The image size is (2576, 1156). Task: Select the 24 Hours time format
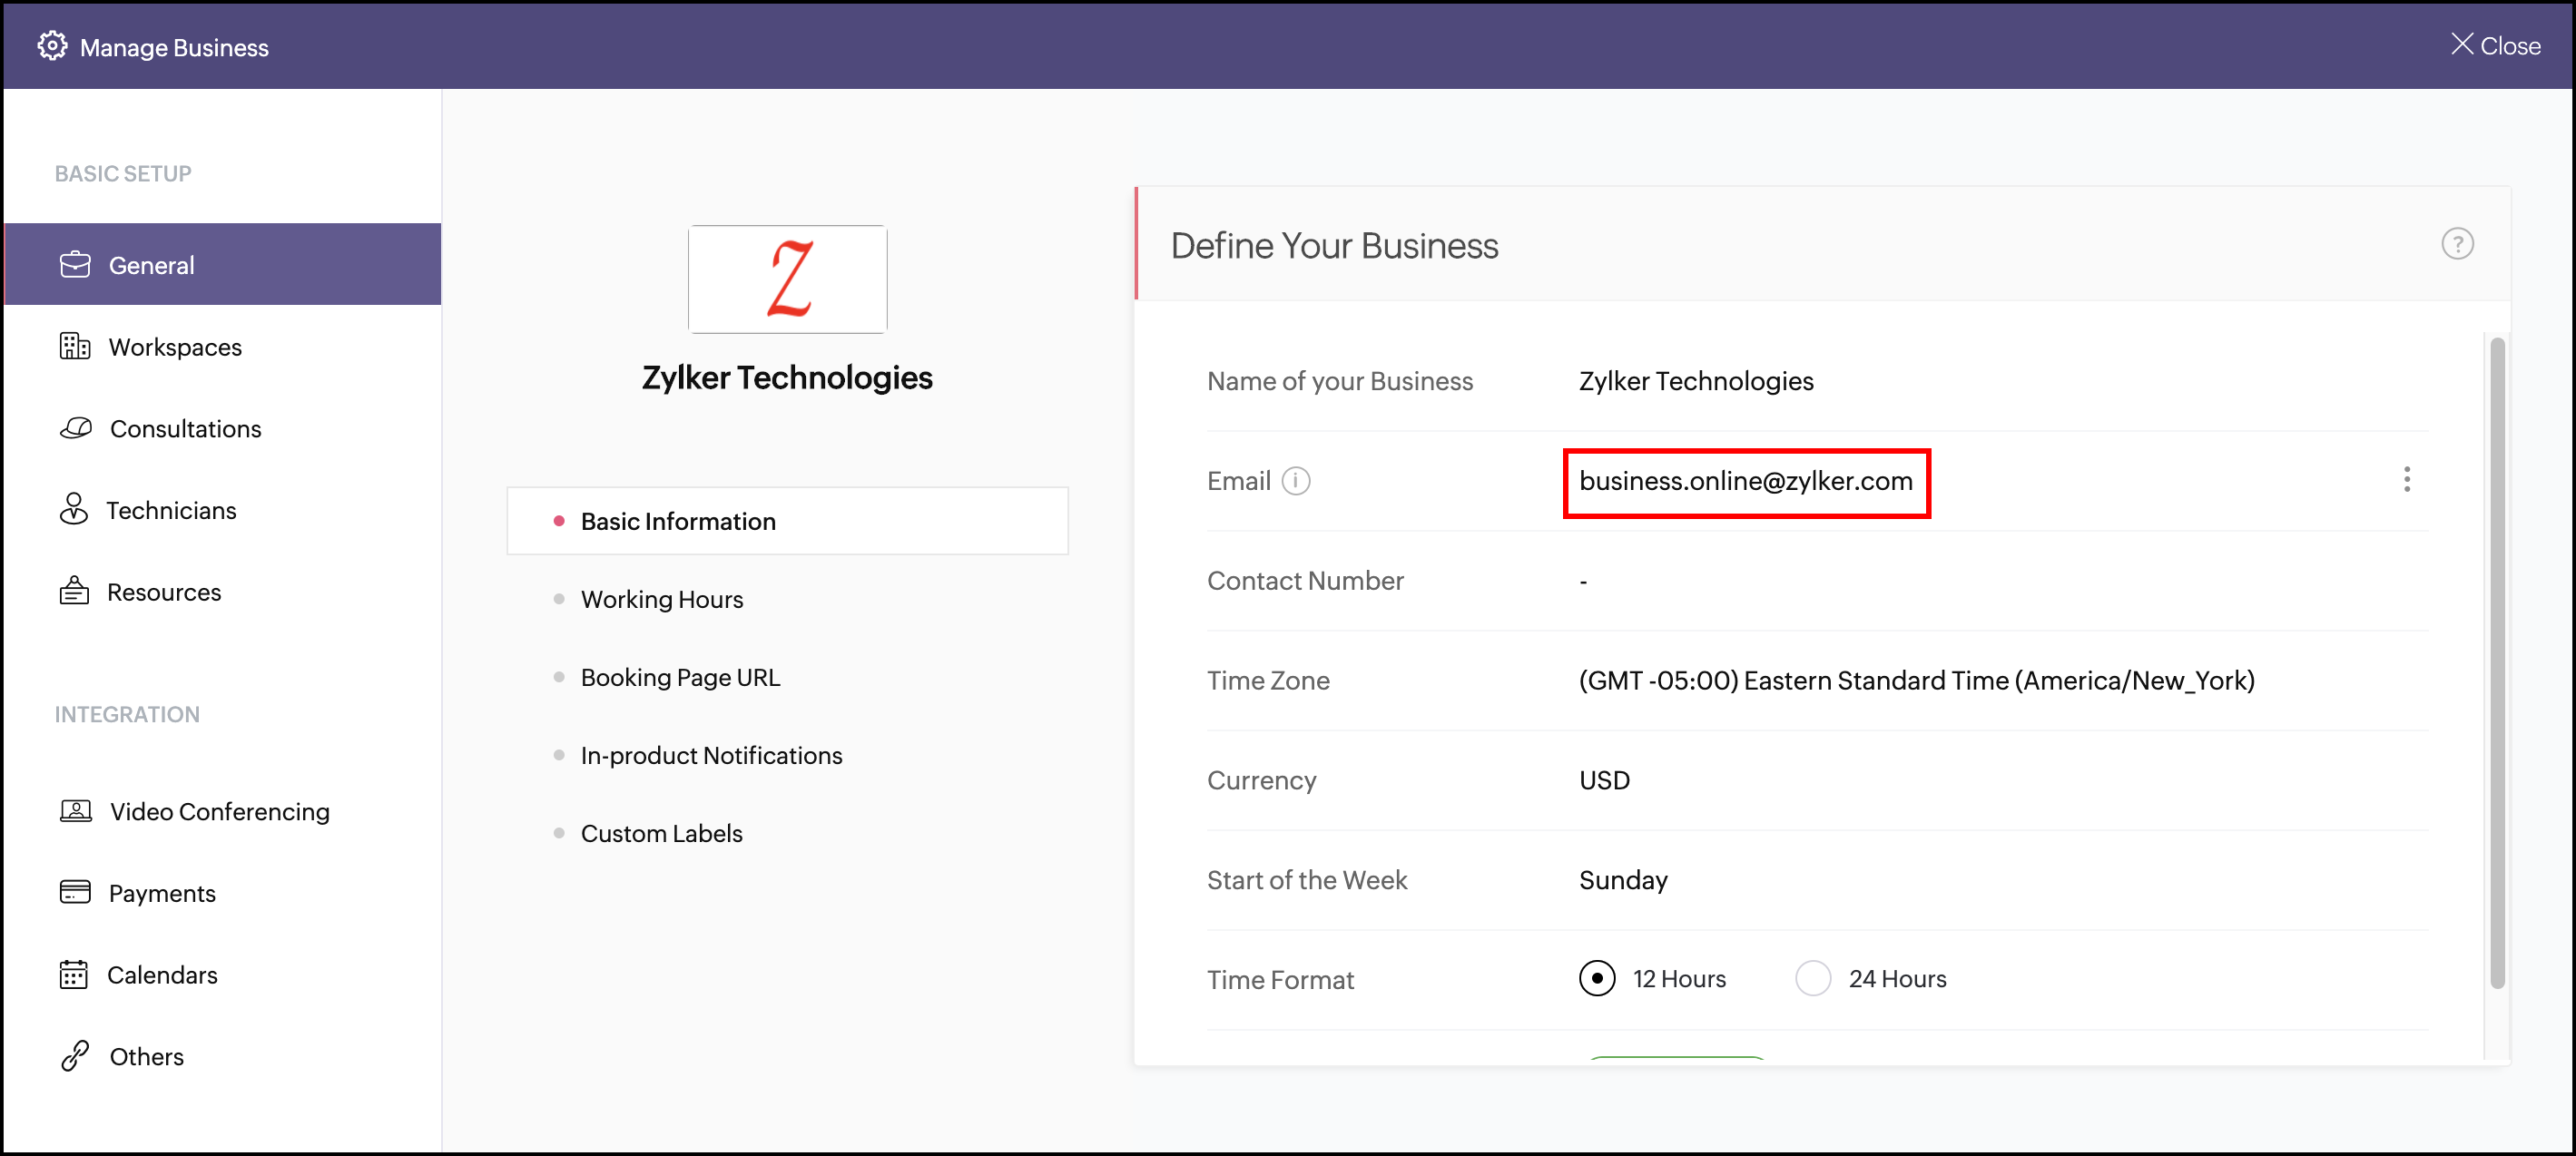1813,978
